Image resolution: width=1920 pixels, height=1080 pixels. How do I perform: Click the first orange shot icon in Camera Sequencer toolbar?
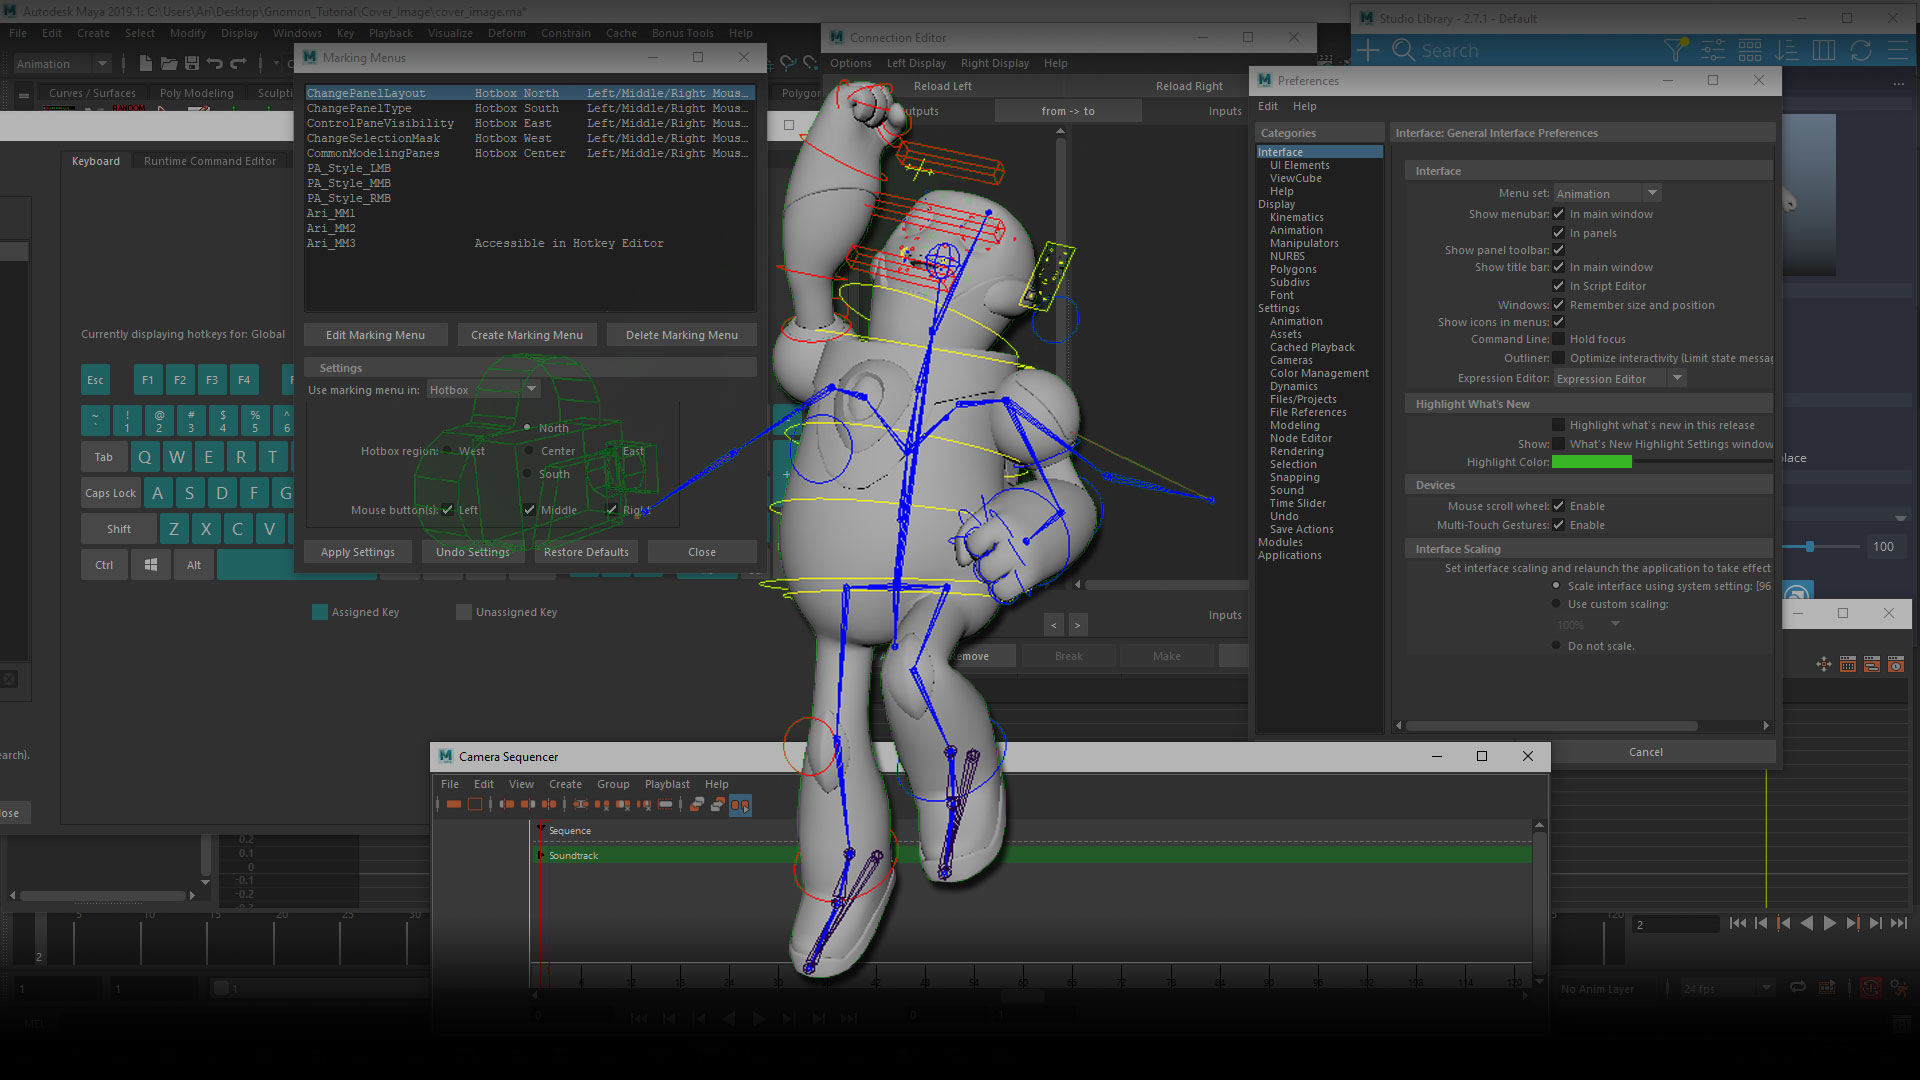coord(454,805)
